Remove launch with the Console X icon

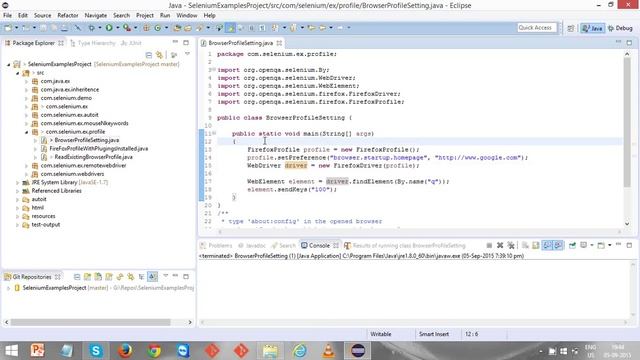point(500,245)
